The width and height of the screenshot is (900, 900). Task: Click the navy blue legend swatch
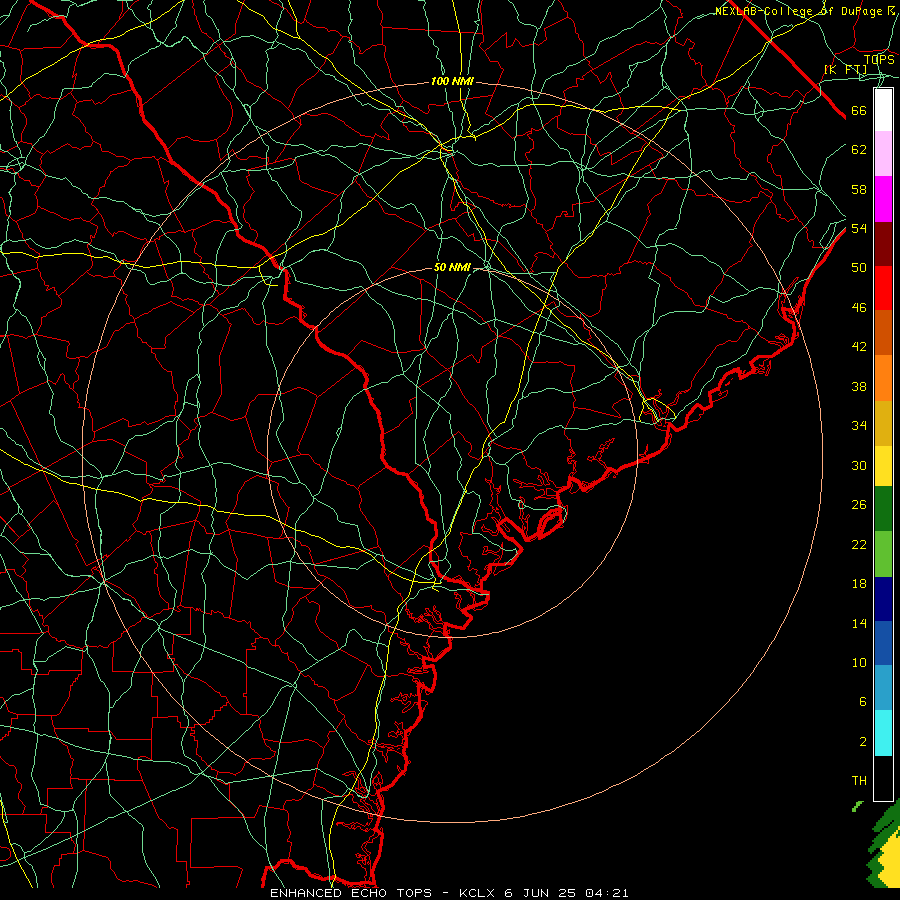(883, 599)
